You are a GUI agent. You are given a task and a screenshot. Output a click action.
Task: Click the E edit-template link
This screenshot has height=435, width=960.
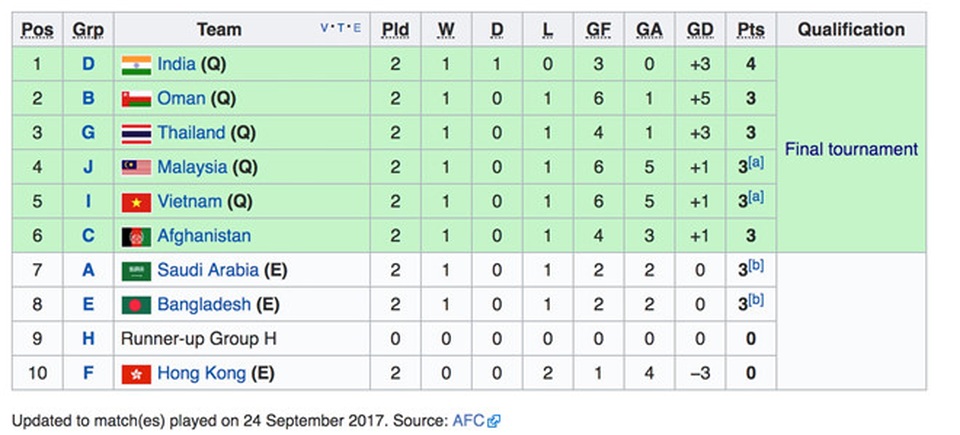[358, 28]
